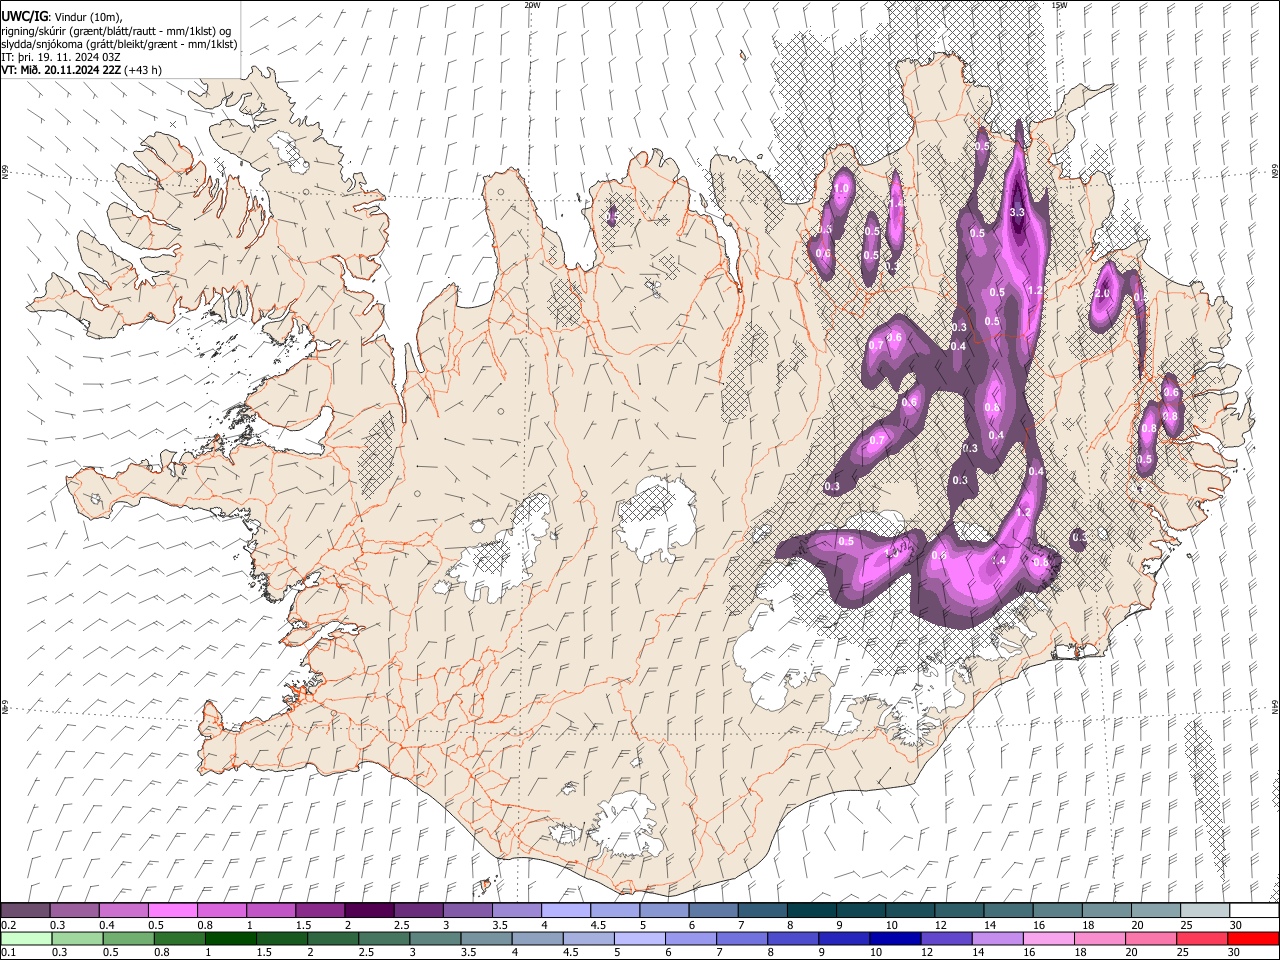Click the valid time line 'VT: Mið. 20.11.2024 22Z'
This screenshot has height=960, width=1280.
(x=62, y=70)
